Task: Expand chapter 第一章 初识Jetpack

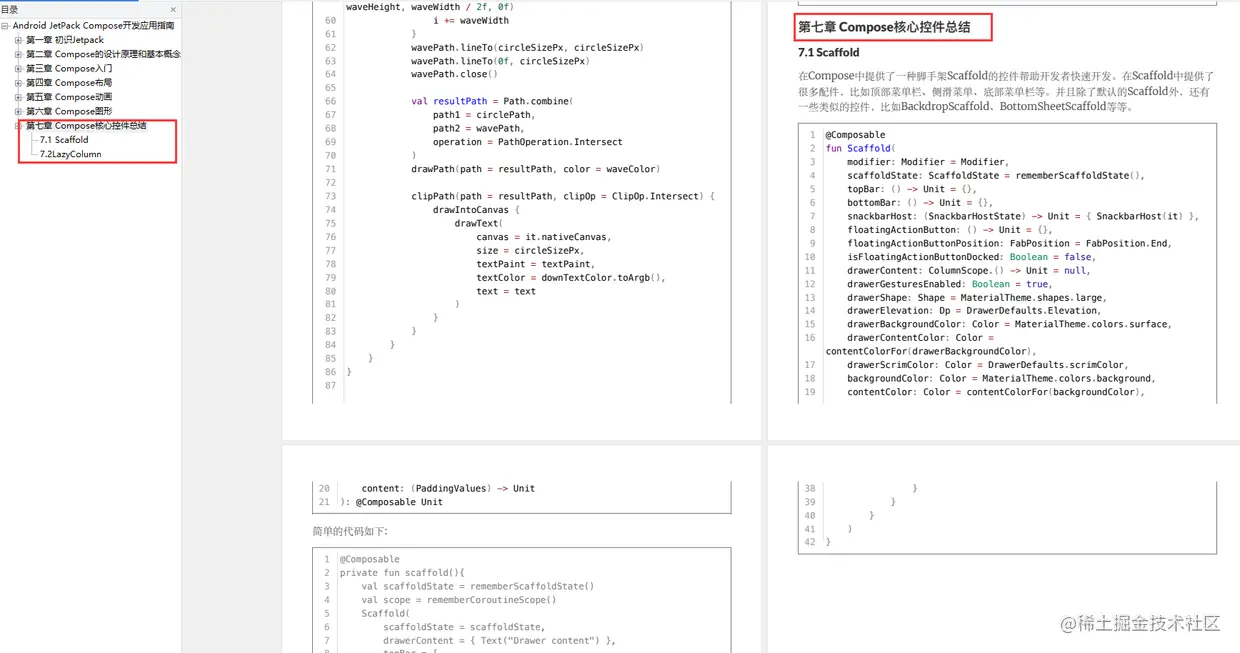Action: coord(18,40)
